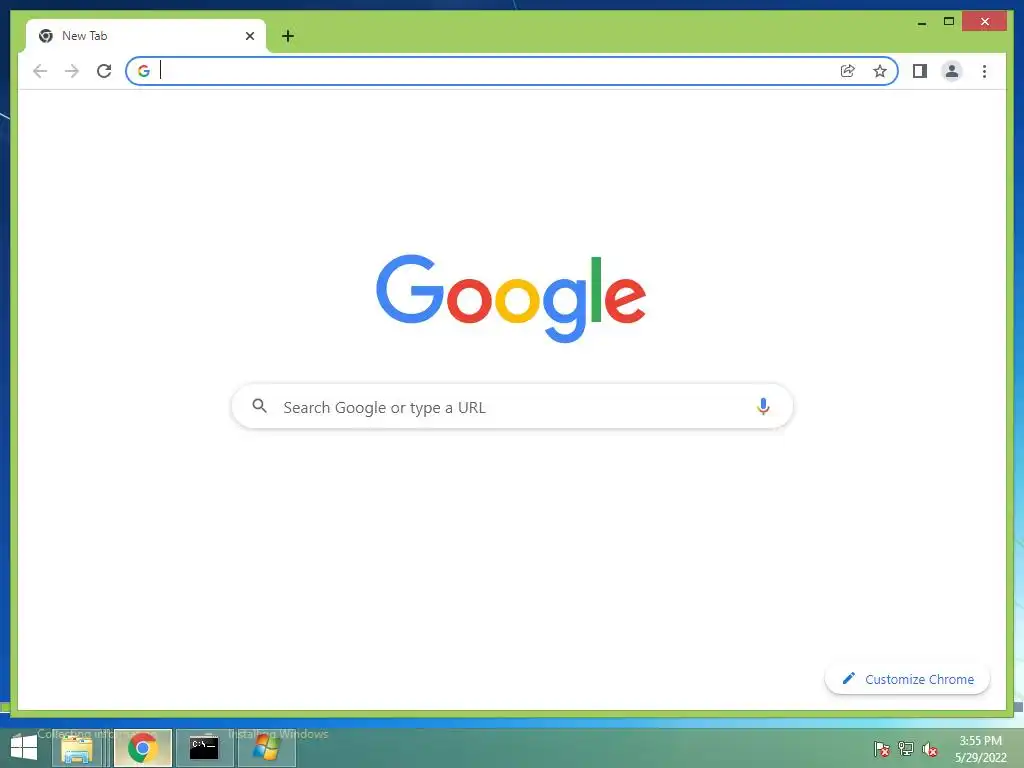Open Command Prompt from the taskbar
1024x768 pixels.
[204, 748]
